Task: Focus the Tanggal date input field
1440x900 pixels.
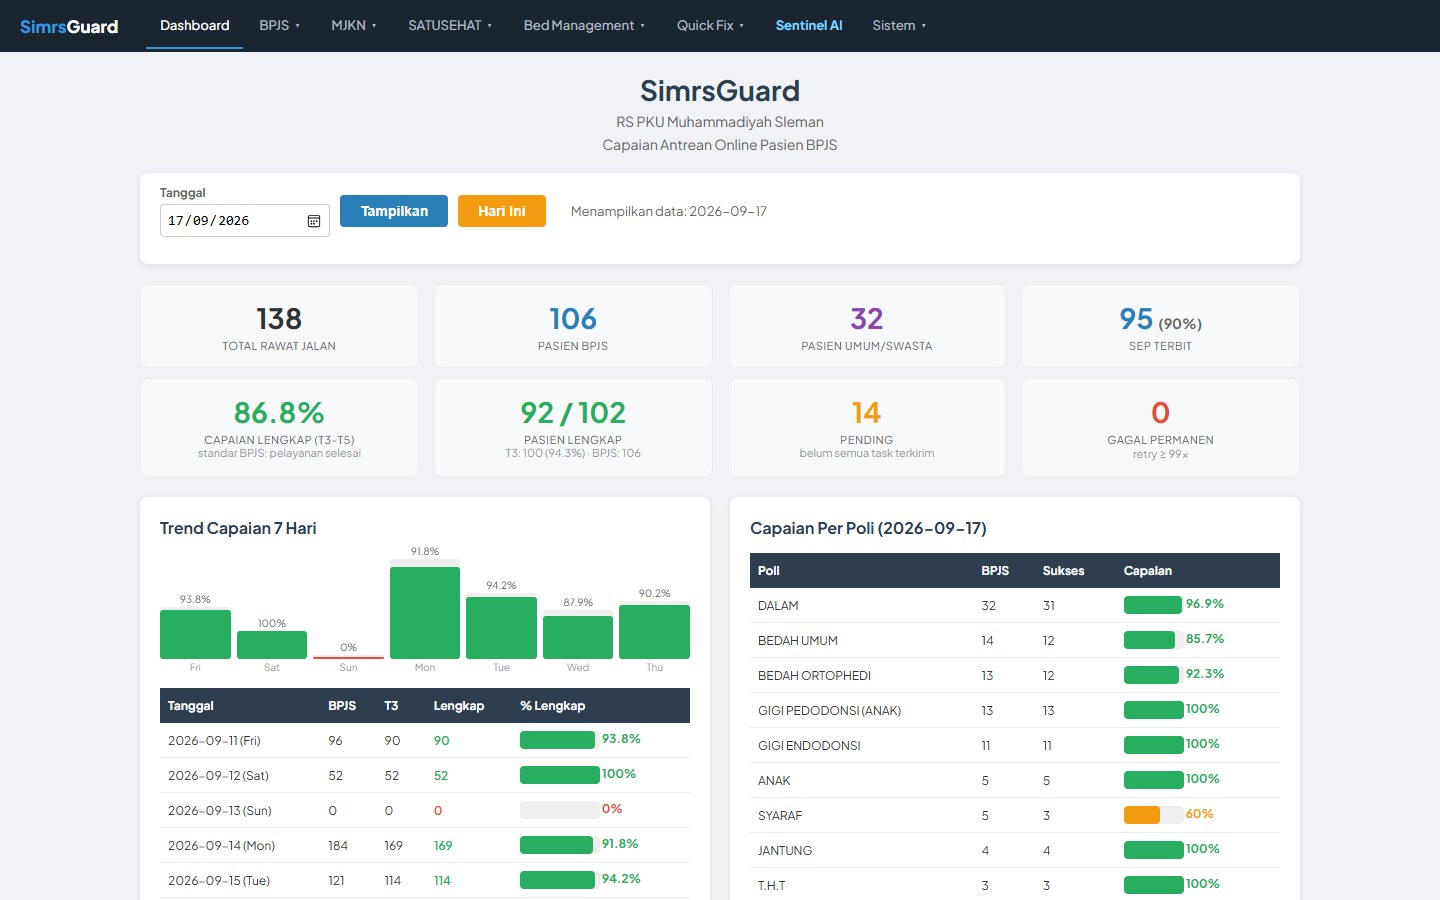Action: pos(245,221)
